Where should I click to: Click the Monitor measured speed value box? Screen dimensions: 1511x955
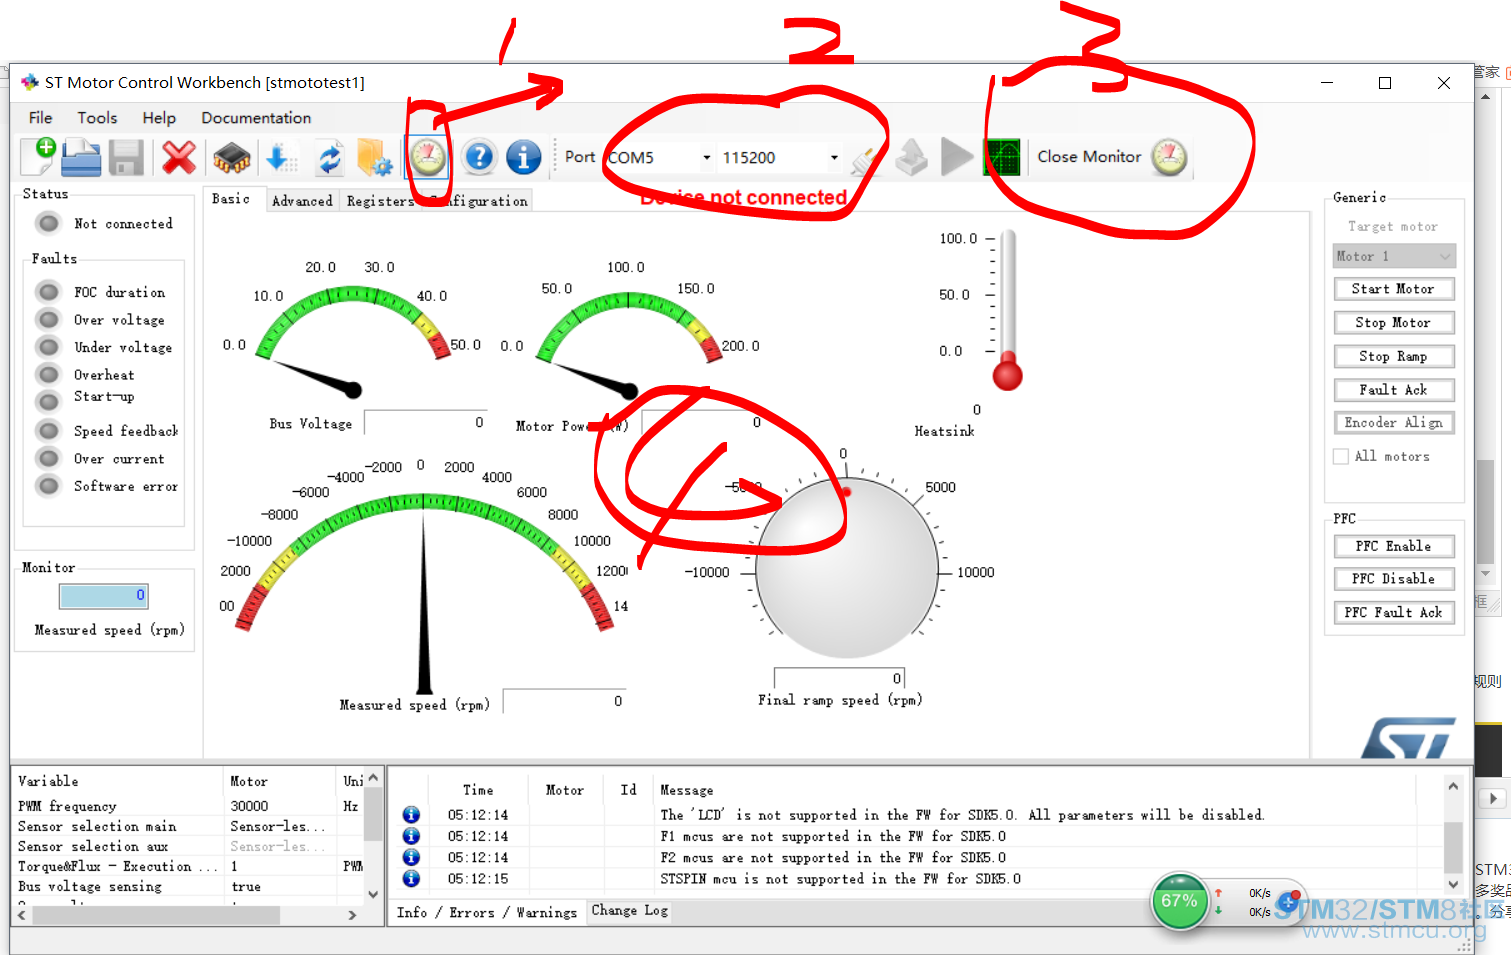pyautogui.click(x=104, y=596)
